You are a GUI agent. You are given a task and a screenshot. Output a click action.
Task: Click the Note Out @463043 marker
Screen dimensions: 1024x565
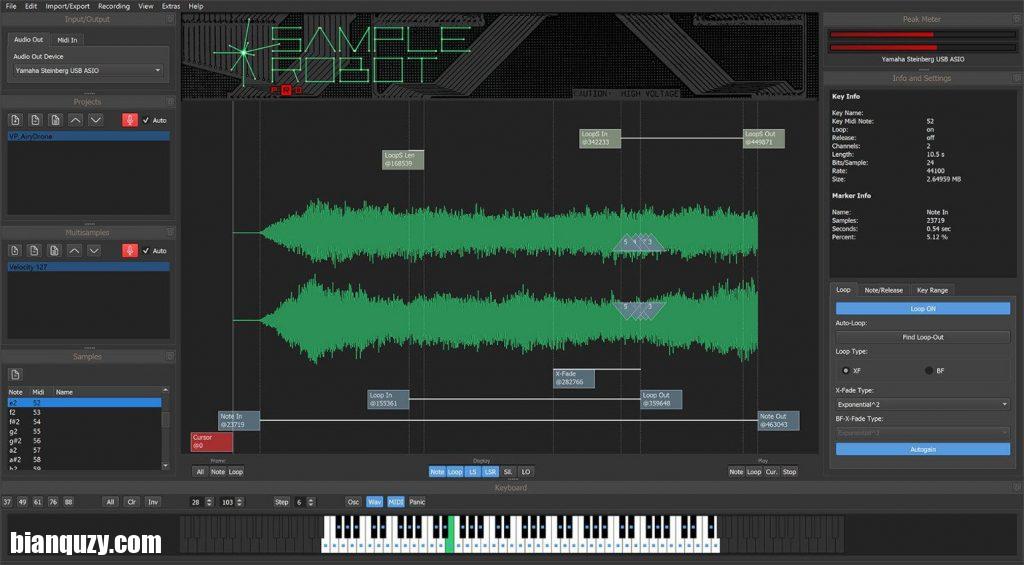778,421
